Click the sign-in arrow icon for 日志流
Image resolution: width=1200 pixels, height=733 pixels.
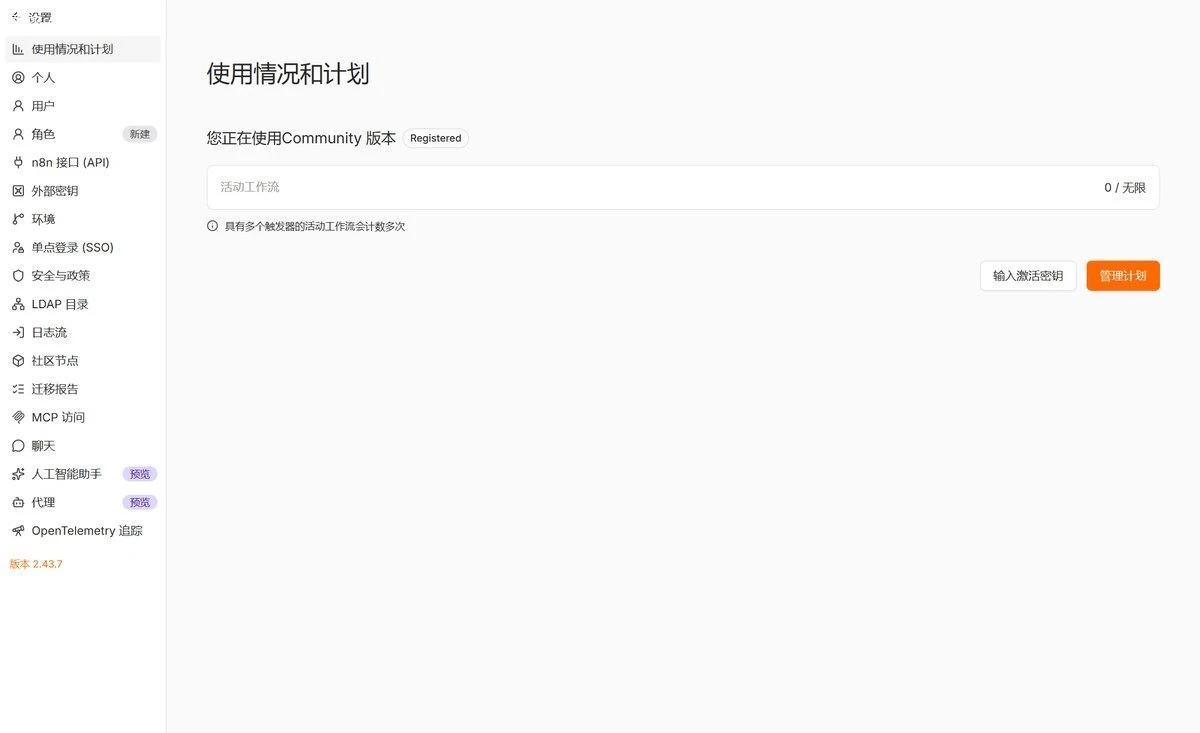point(18,332)
